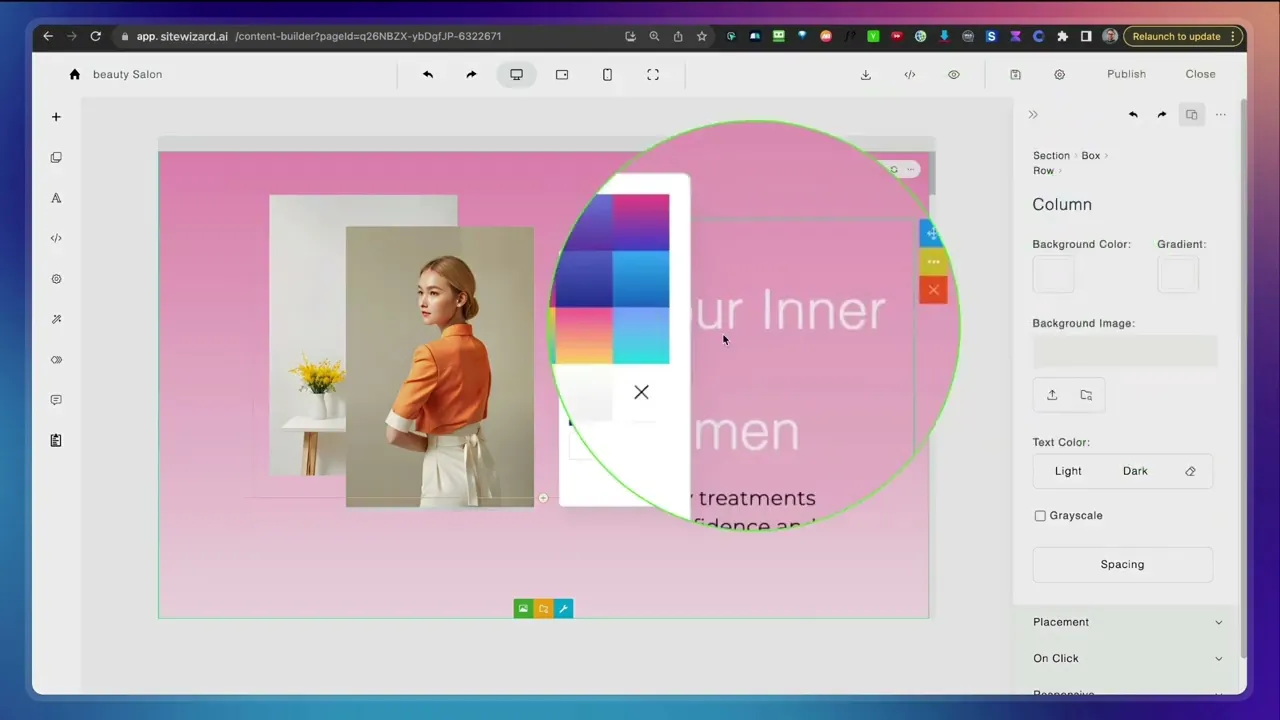Click the Background Image input field
Screen dimensions: 1280x720
(1125, 351)
